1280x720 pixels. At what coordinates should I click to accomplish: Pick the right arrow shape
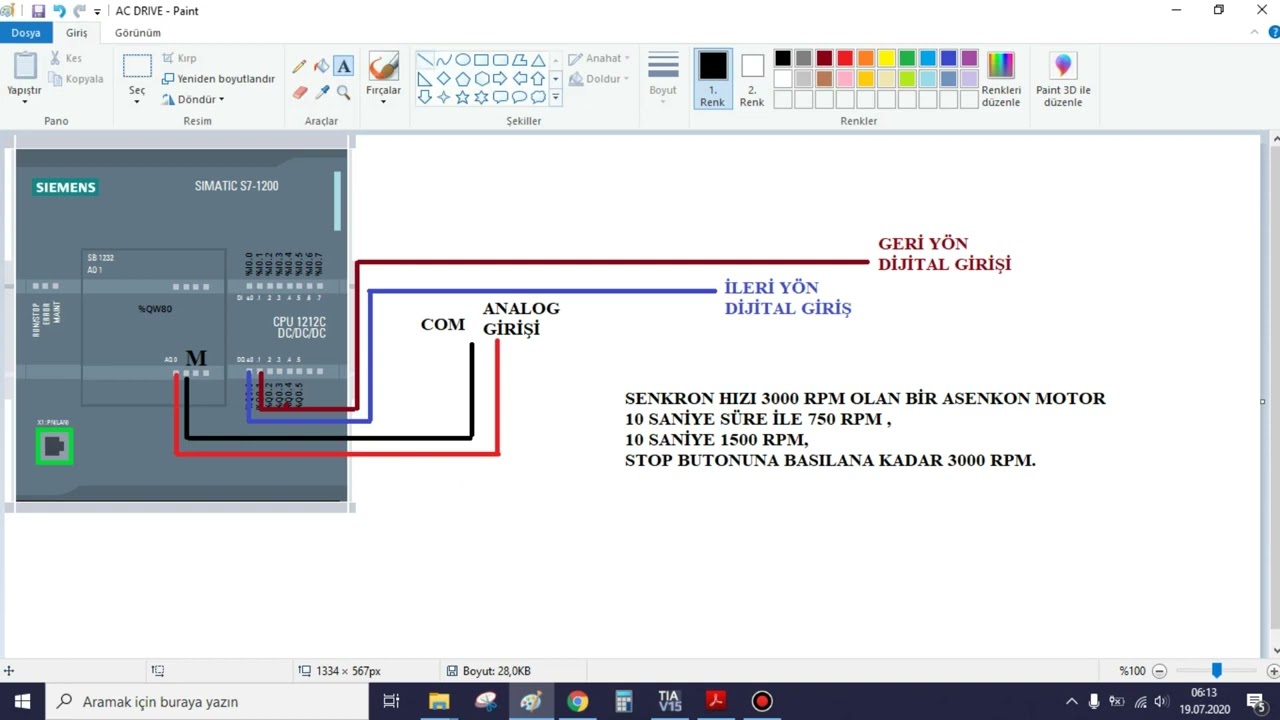pos(500,79)
